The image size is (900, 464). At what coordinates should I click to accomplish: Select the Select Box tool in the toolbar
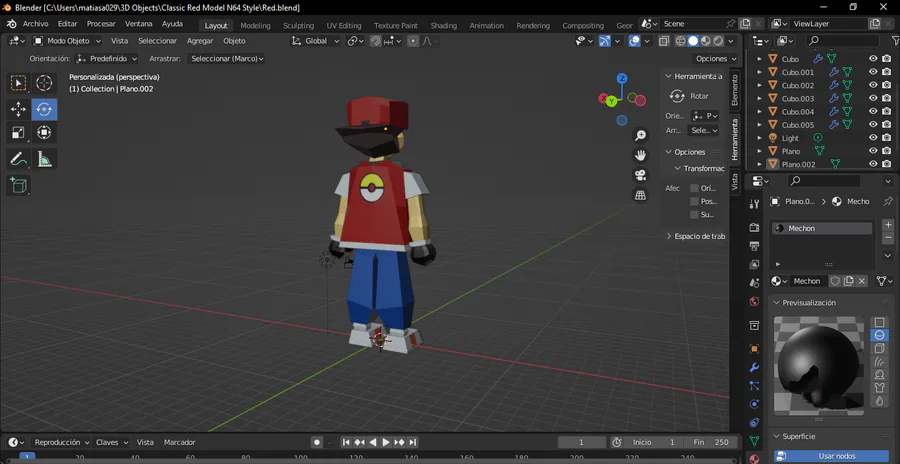pos(18,83)
